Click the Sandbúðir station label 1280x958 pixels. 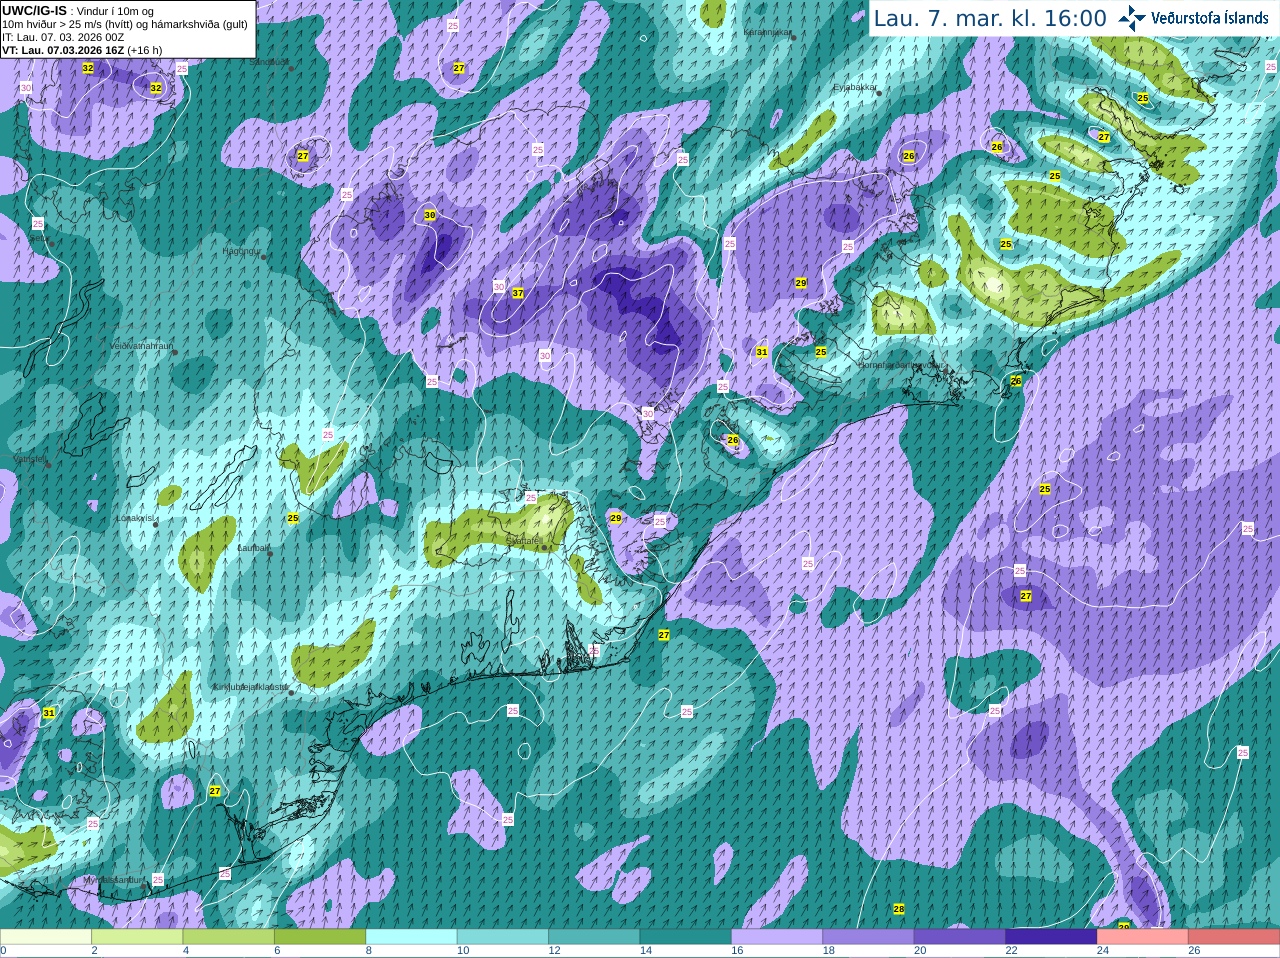(x=267, y=62)
